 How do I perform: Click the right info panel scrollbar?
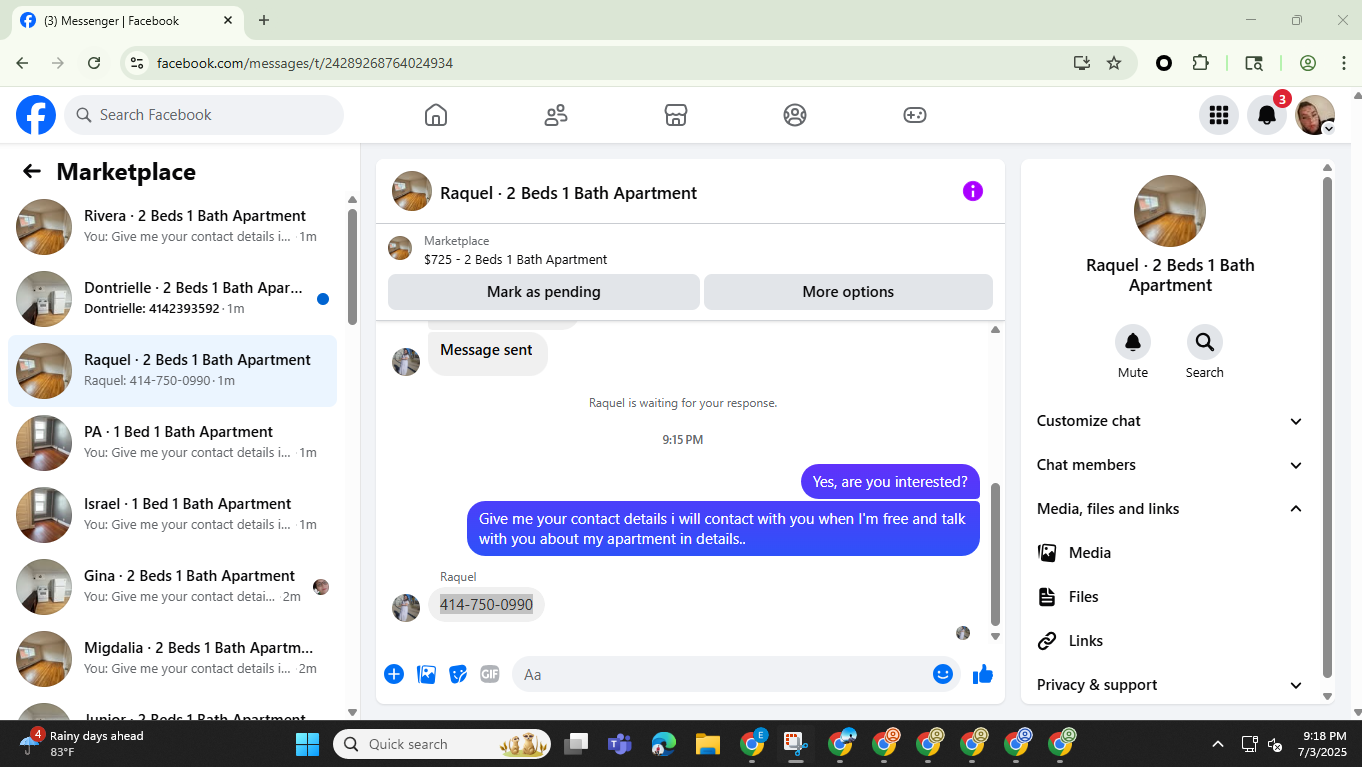(x=1327, y=428)
